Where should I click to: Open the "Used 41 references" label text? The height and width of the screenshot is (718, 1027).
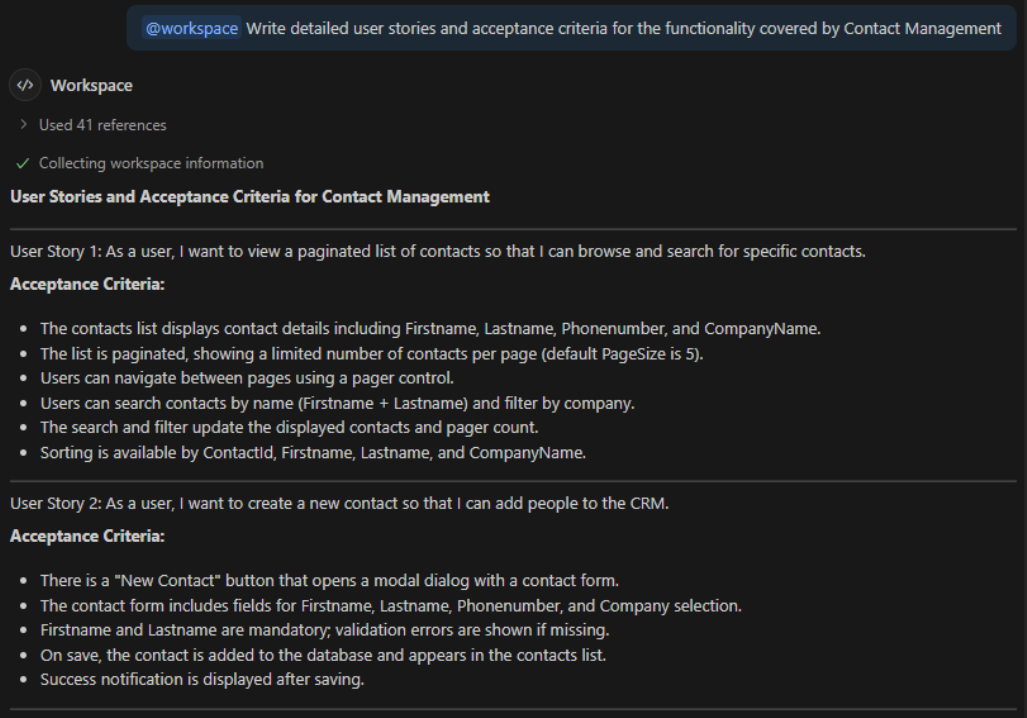tap(102, 125)
